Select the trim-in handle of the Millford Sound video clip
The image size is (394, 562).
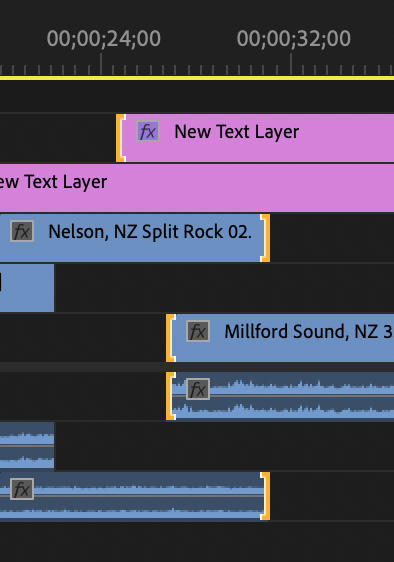pyautogui.click(x=171, y=338)
